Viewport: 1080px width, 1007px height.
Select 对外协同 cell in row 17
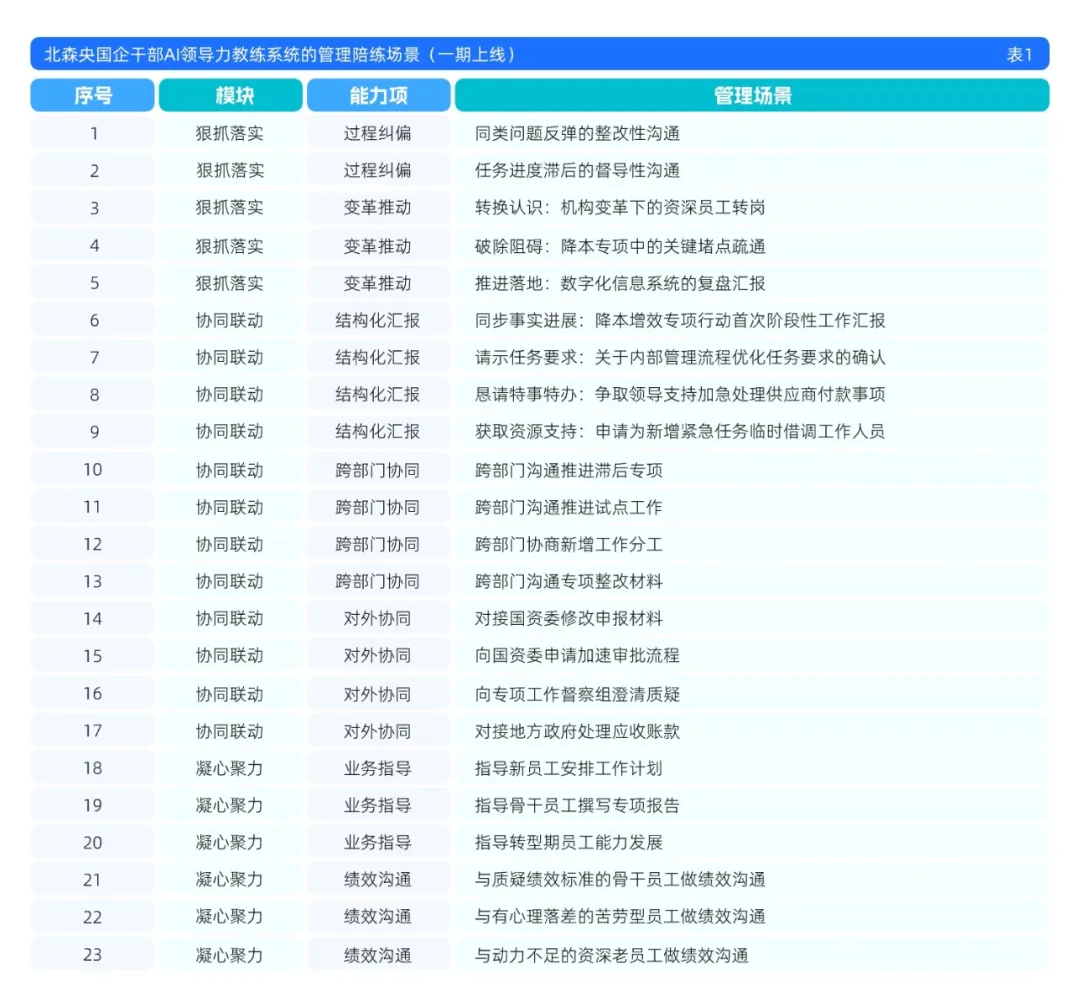(377, 731)
